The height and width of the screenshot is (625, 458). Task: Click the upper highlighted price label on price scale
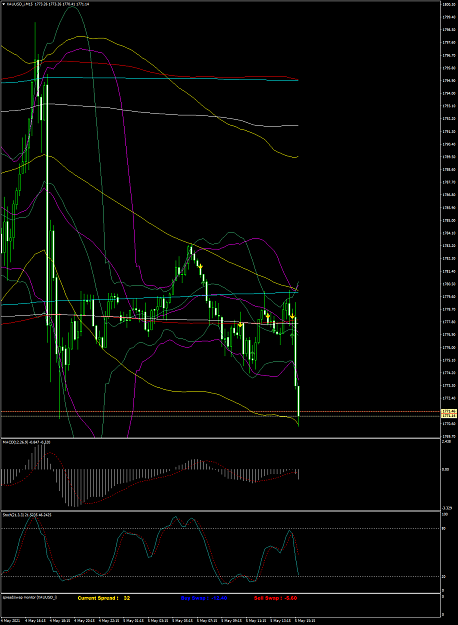(449, 411)
